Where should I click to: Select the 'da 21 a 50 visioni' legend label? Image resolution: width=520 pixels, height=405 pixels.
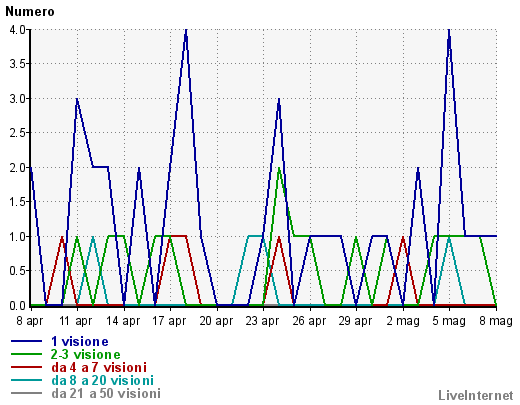click(106, 393)
